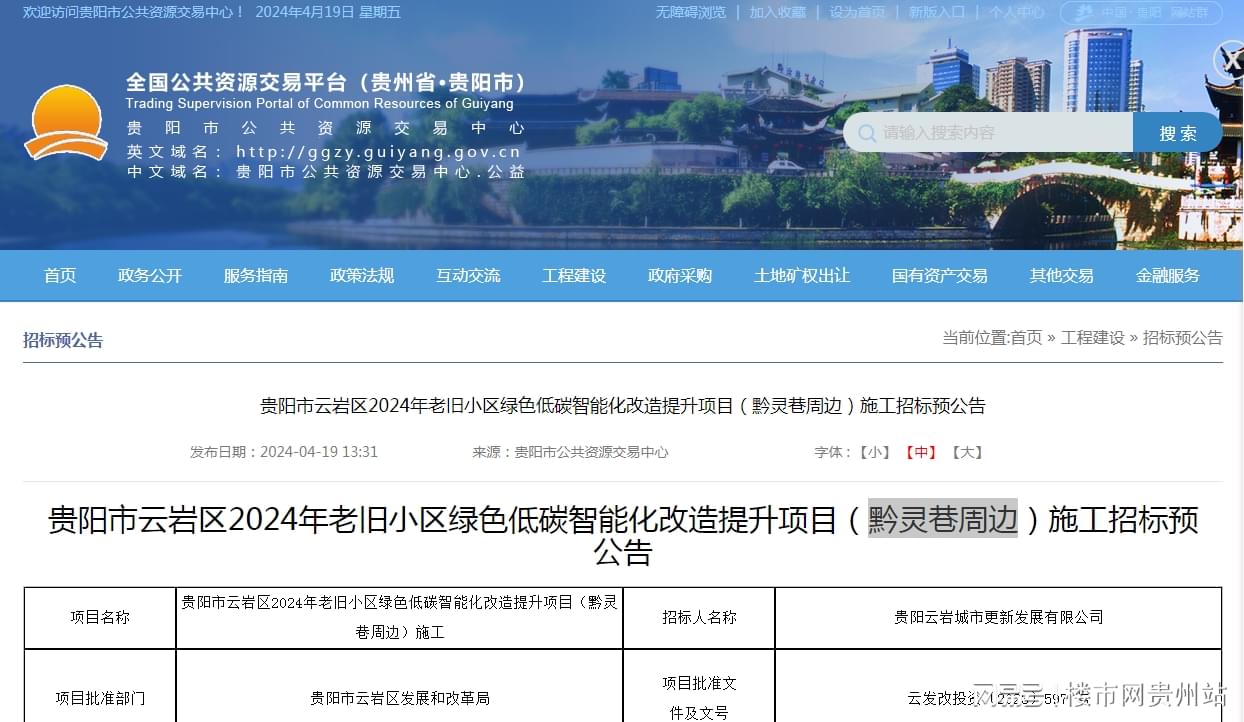Open 其他交易 in the navigation bar
Image resolution: width=1244 pixels, height=722 pixels.
coord(1062,276)
